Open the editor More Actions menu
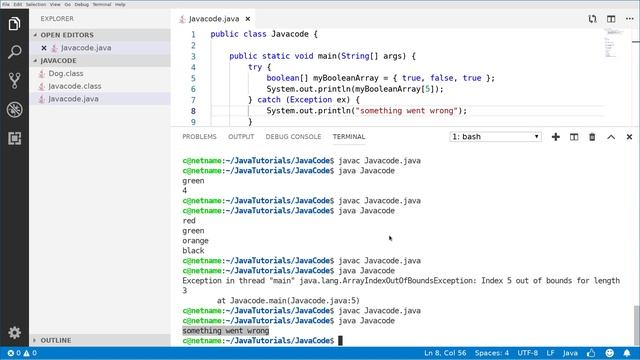Image resolution: width=640 pixels, height=360 pixels. (x=629, y=19)
